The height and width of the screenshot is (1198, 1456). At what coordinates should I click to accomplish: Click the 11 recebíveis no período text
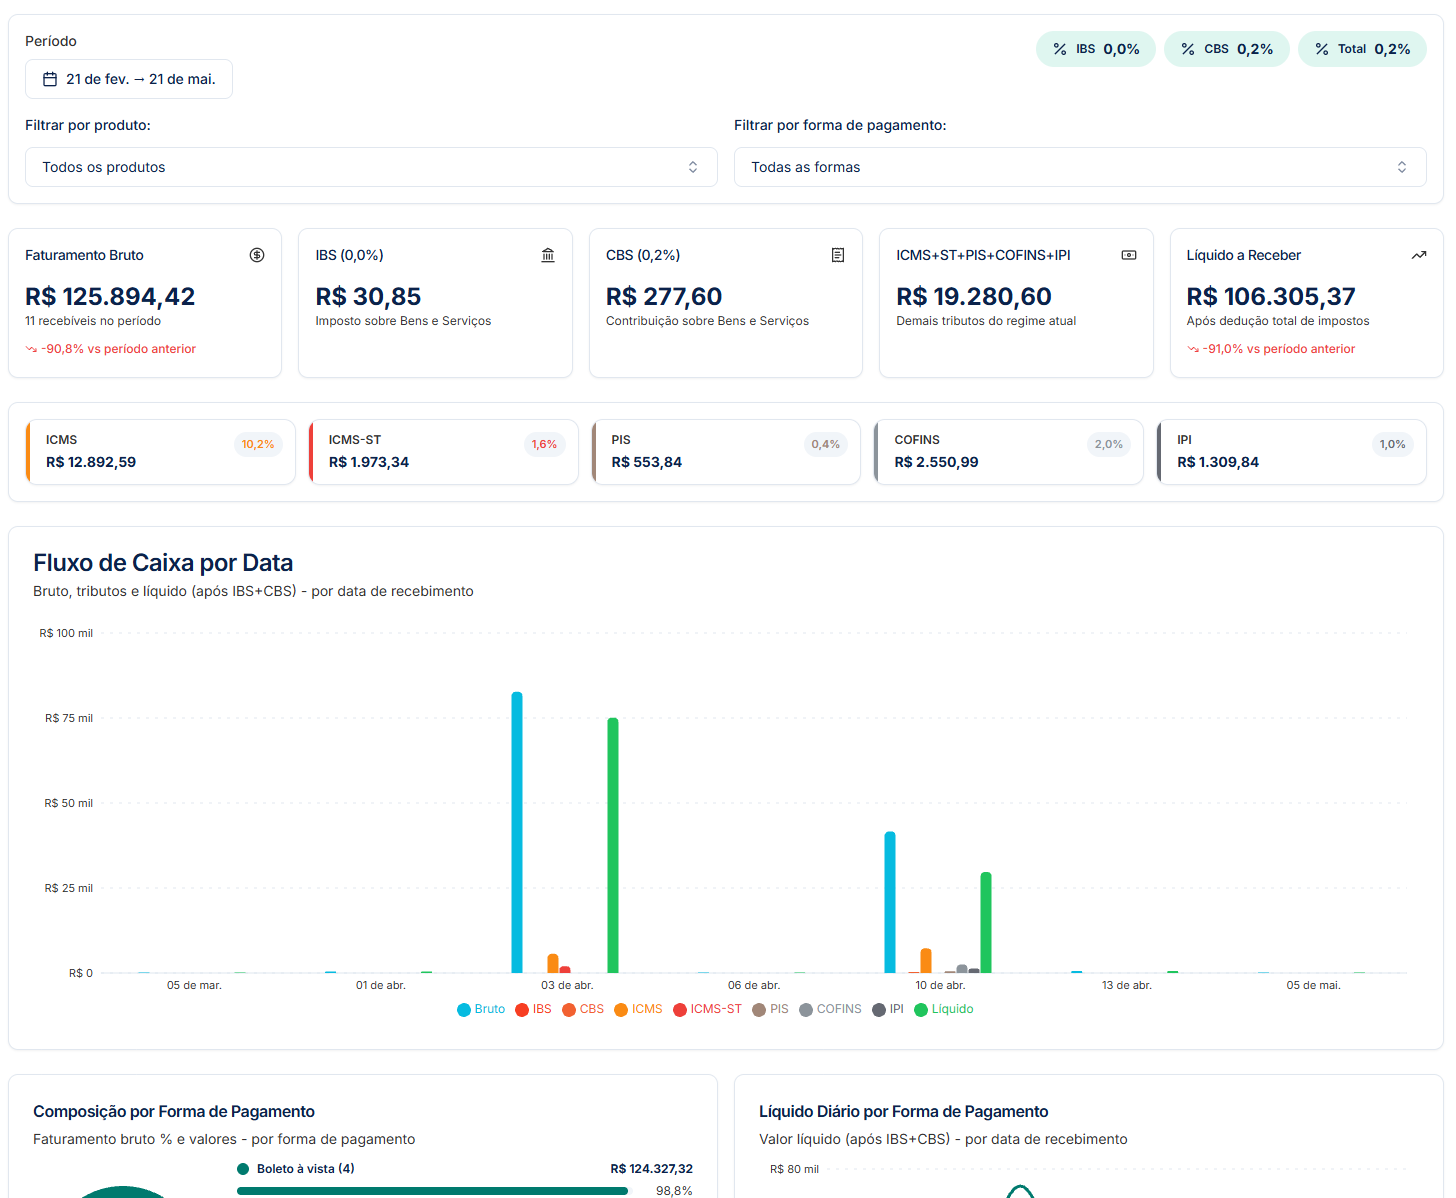(x=93, y=321)
